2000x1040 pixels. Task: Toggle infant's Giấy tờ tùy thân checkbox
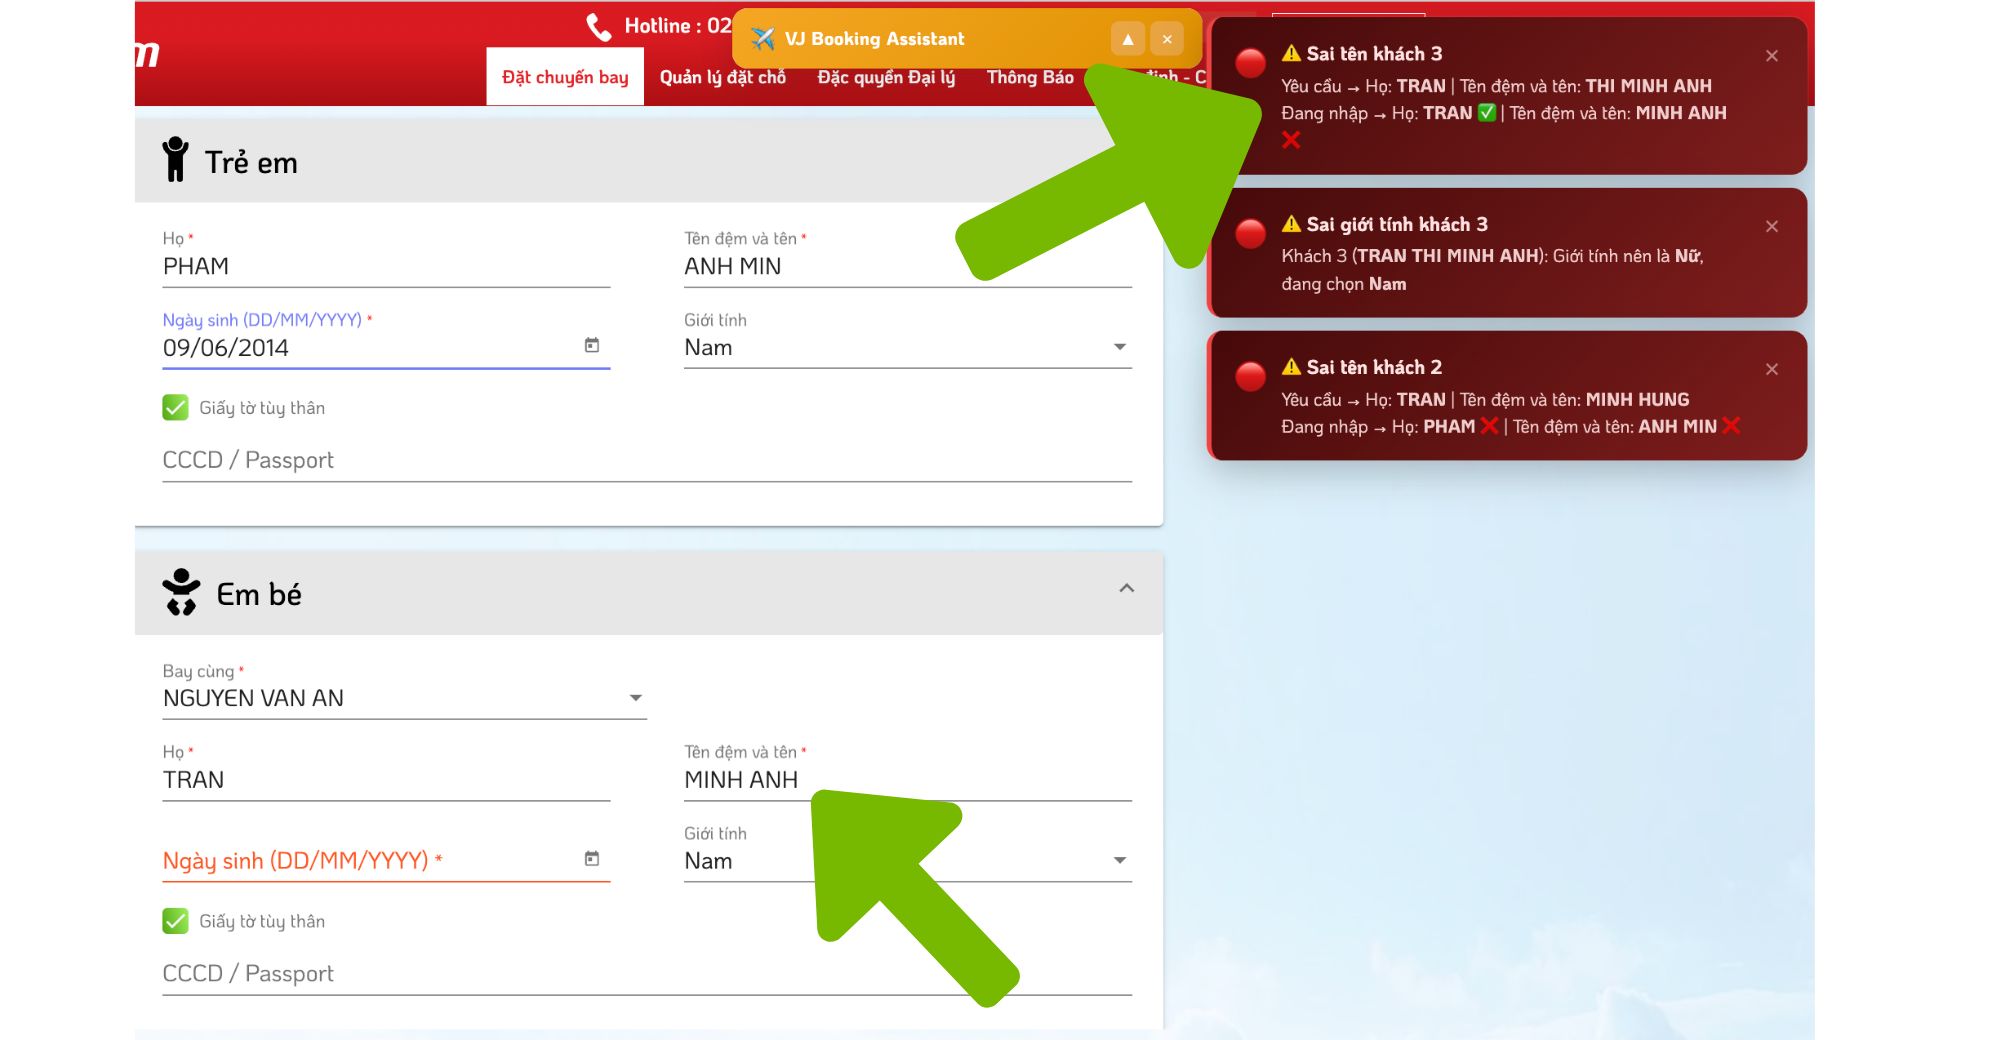175,921
